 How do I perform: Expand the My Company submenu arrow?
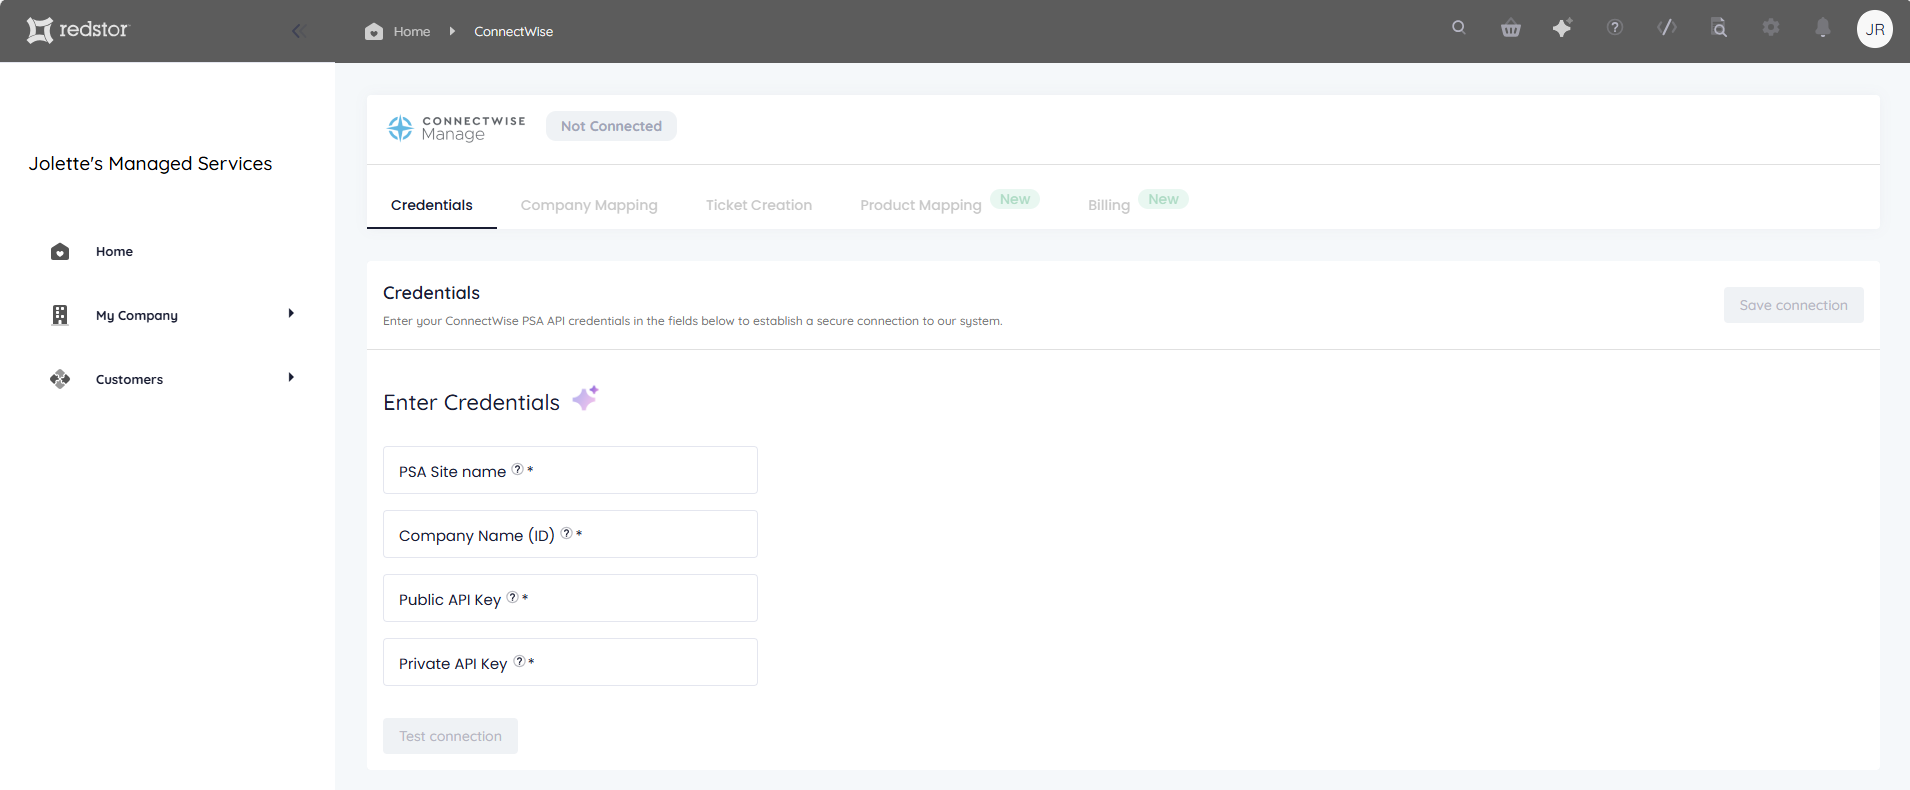tap(291, 313)
